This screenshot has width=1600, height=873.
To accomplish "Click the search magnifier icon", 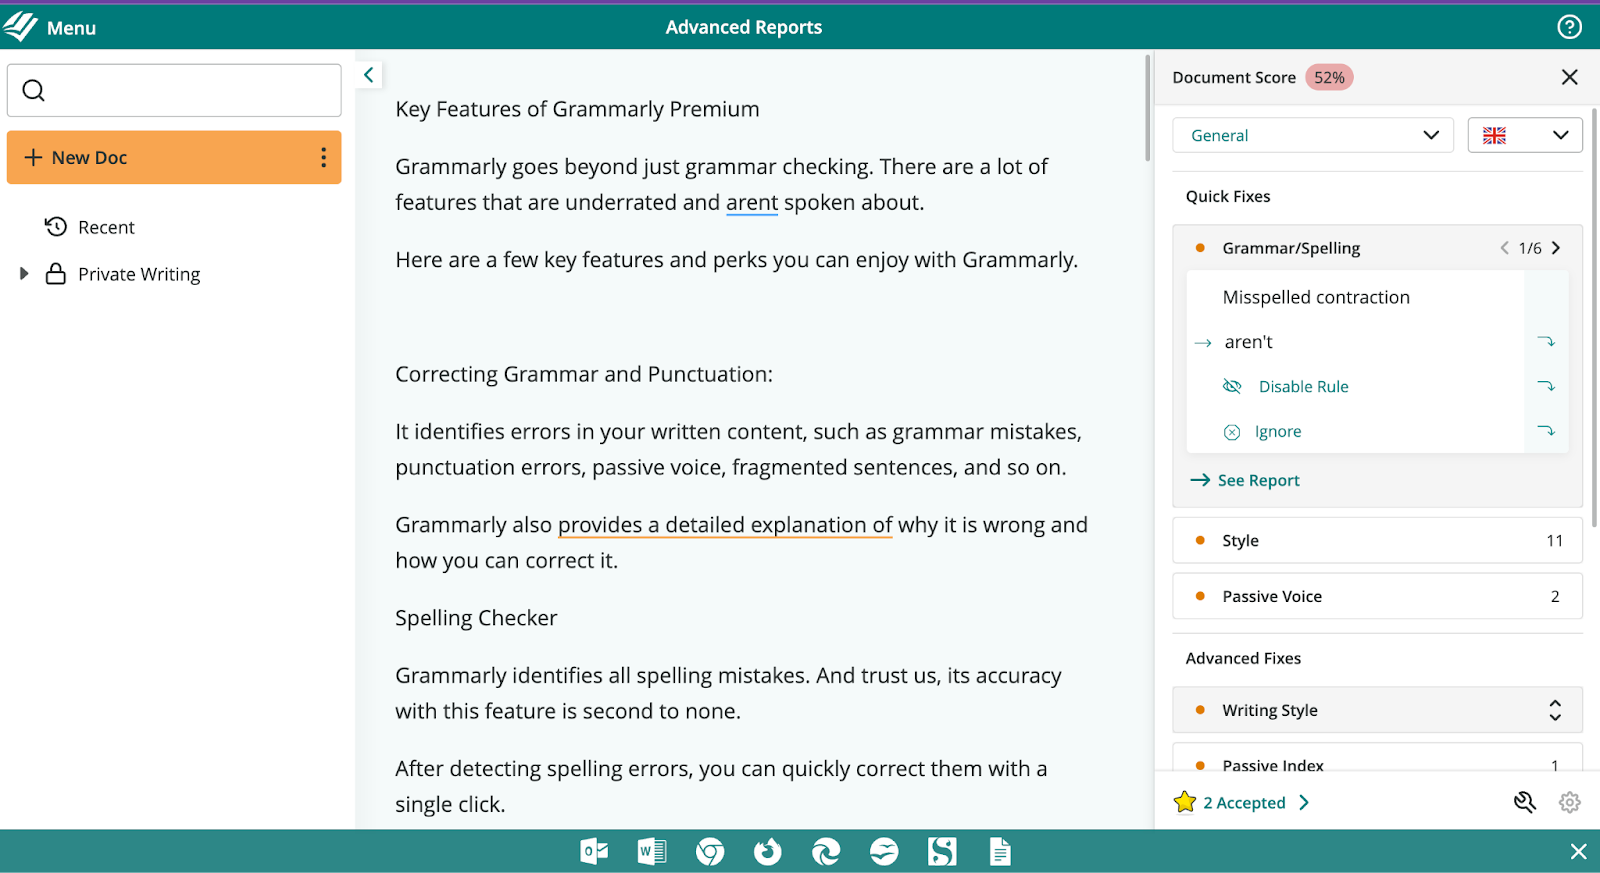I will (34, 91).
